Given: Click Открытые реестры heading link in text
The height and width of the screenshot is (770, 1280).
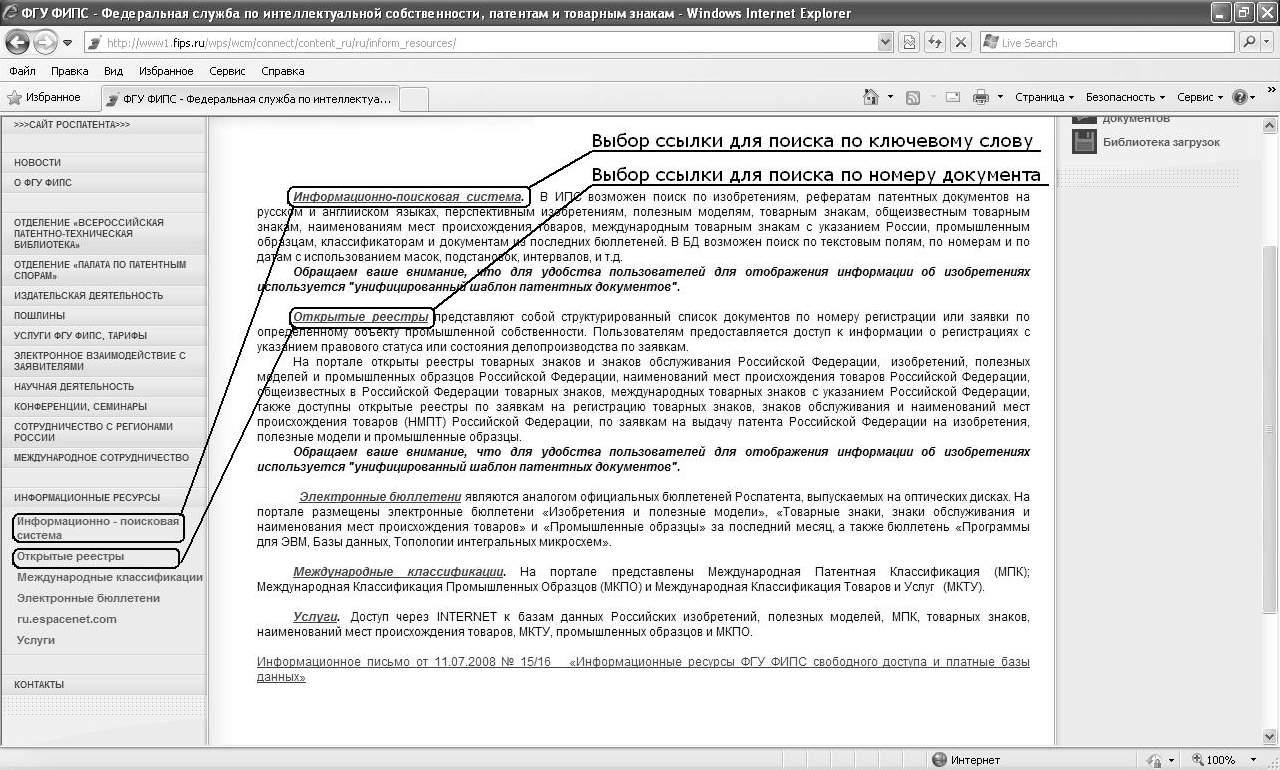Looking at the screenshot, I should [361, 317].
